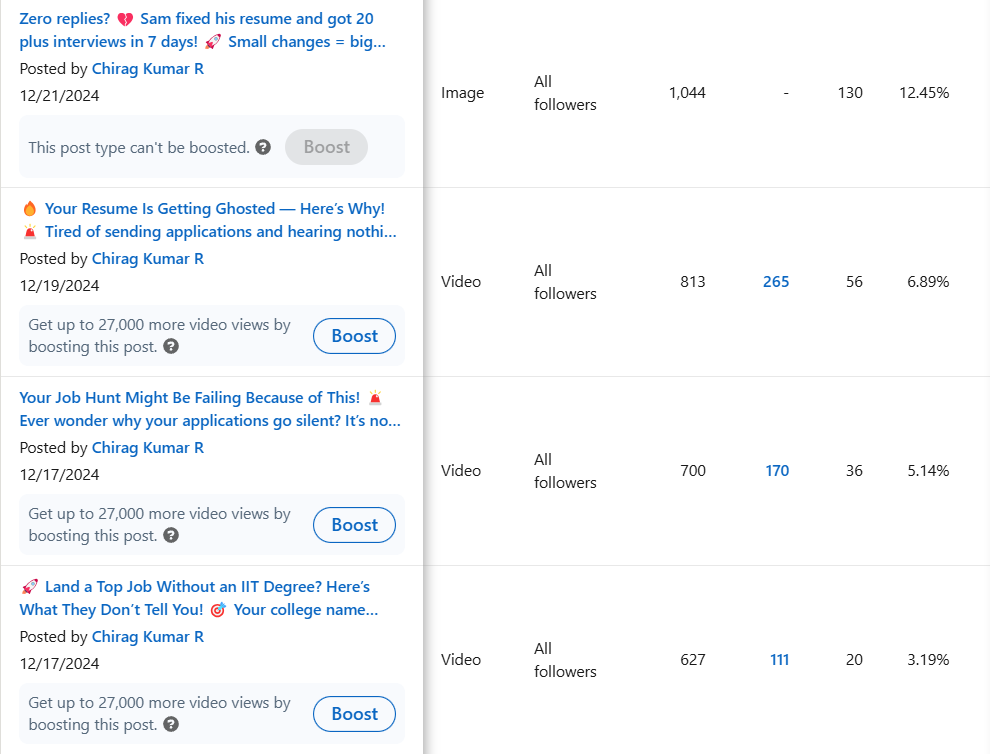Open 'Your Resume Is Getting Ghosted' post link

tap(209, 220)
